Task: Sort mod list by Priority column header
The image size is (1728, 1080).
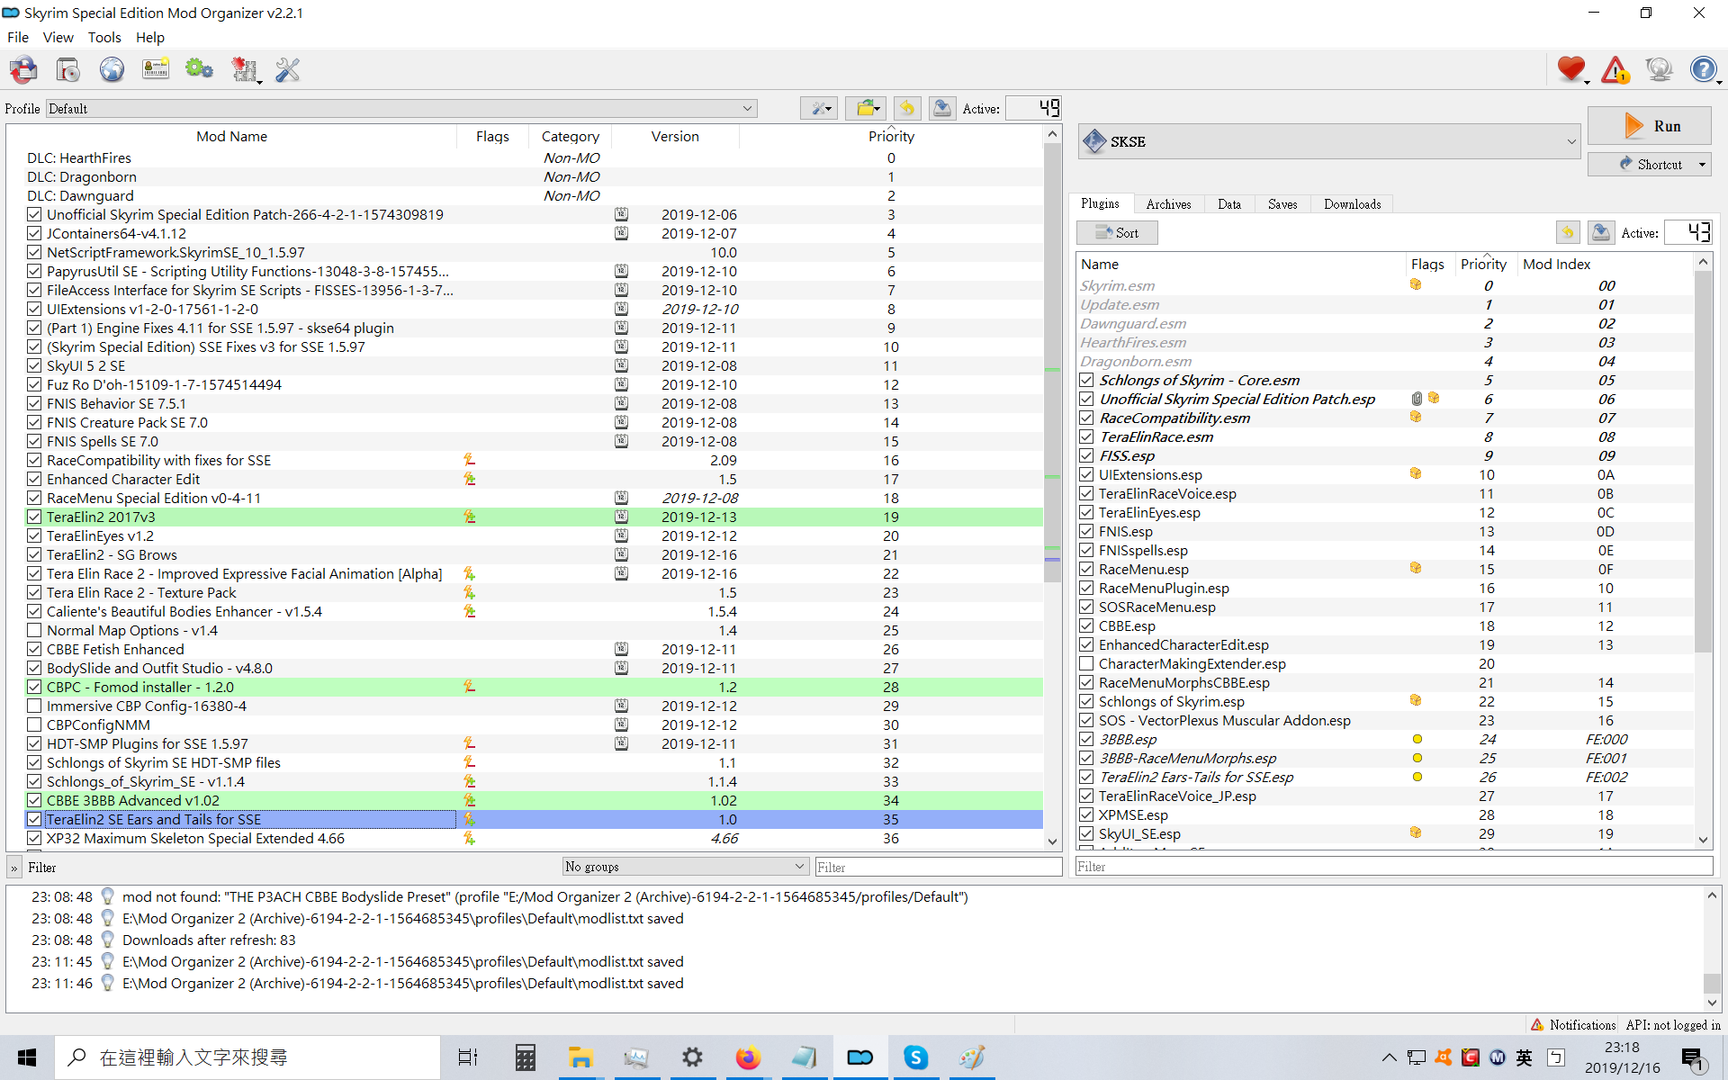Action: pyautogui.click(x=891, y=136)
